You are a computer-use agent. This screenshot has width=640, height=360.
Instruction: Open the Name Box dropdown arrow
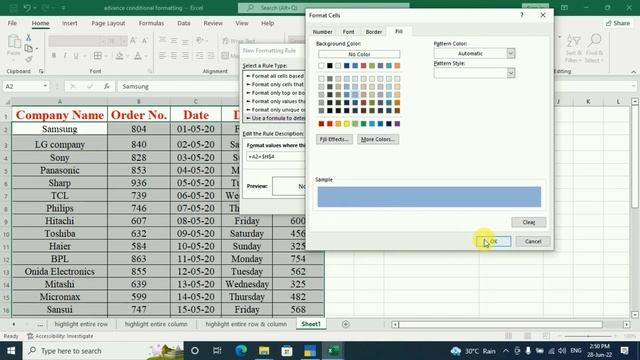click(x=45, y=86)
